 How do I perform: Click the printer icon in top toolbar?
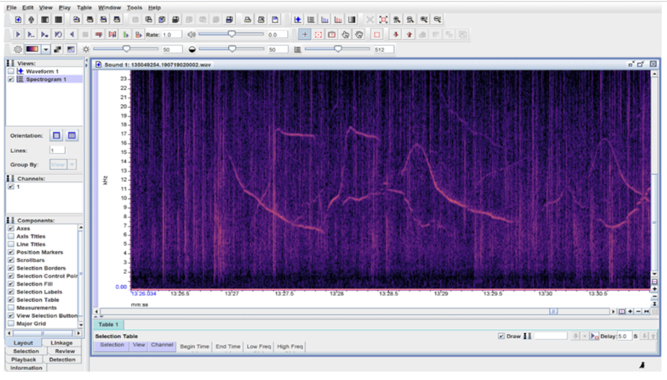[247, 20]
